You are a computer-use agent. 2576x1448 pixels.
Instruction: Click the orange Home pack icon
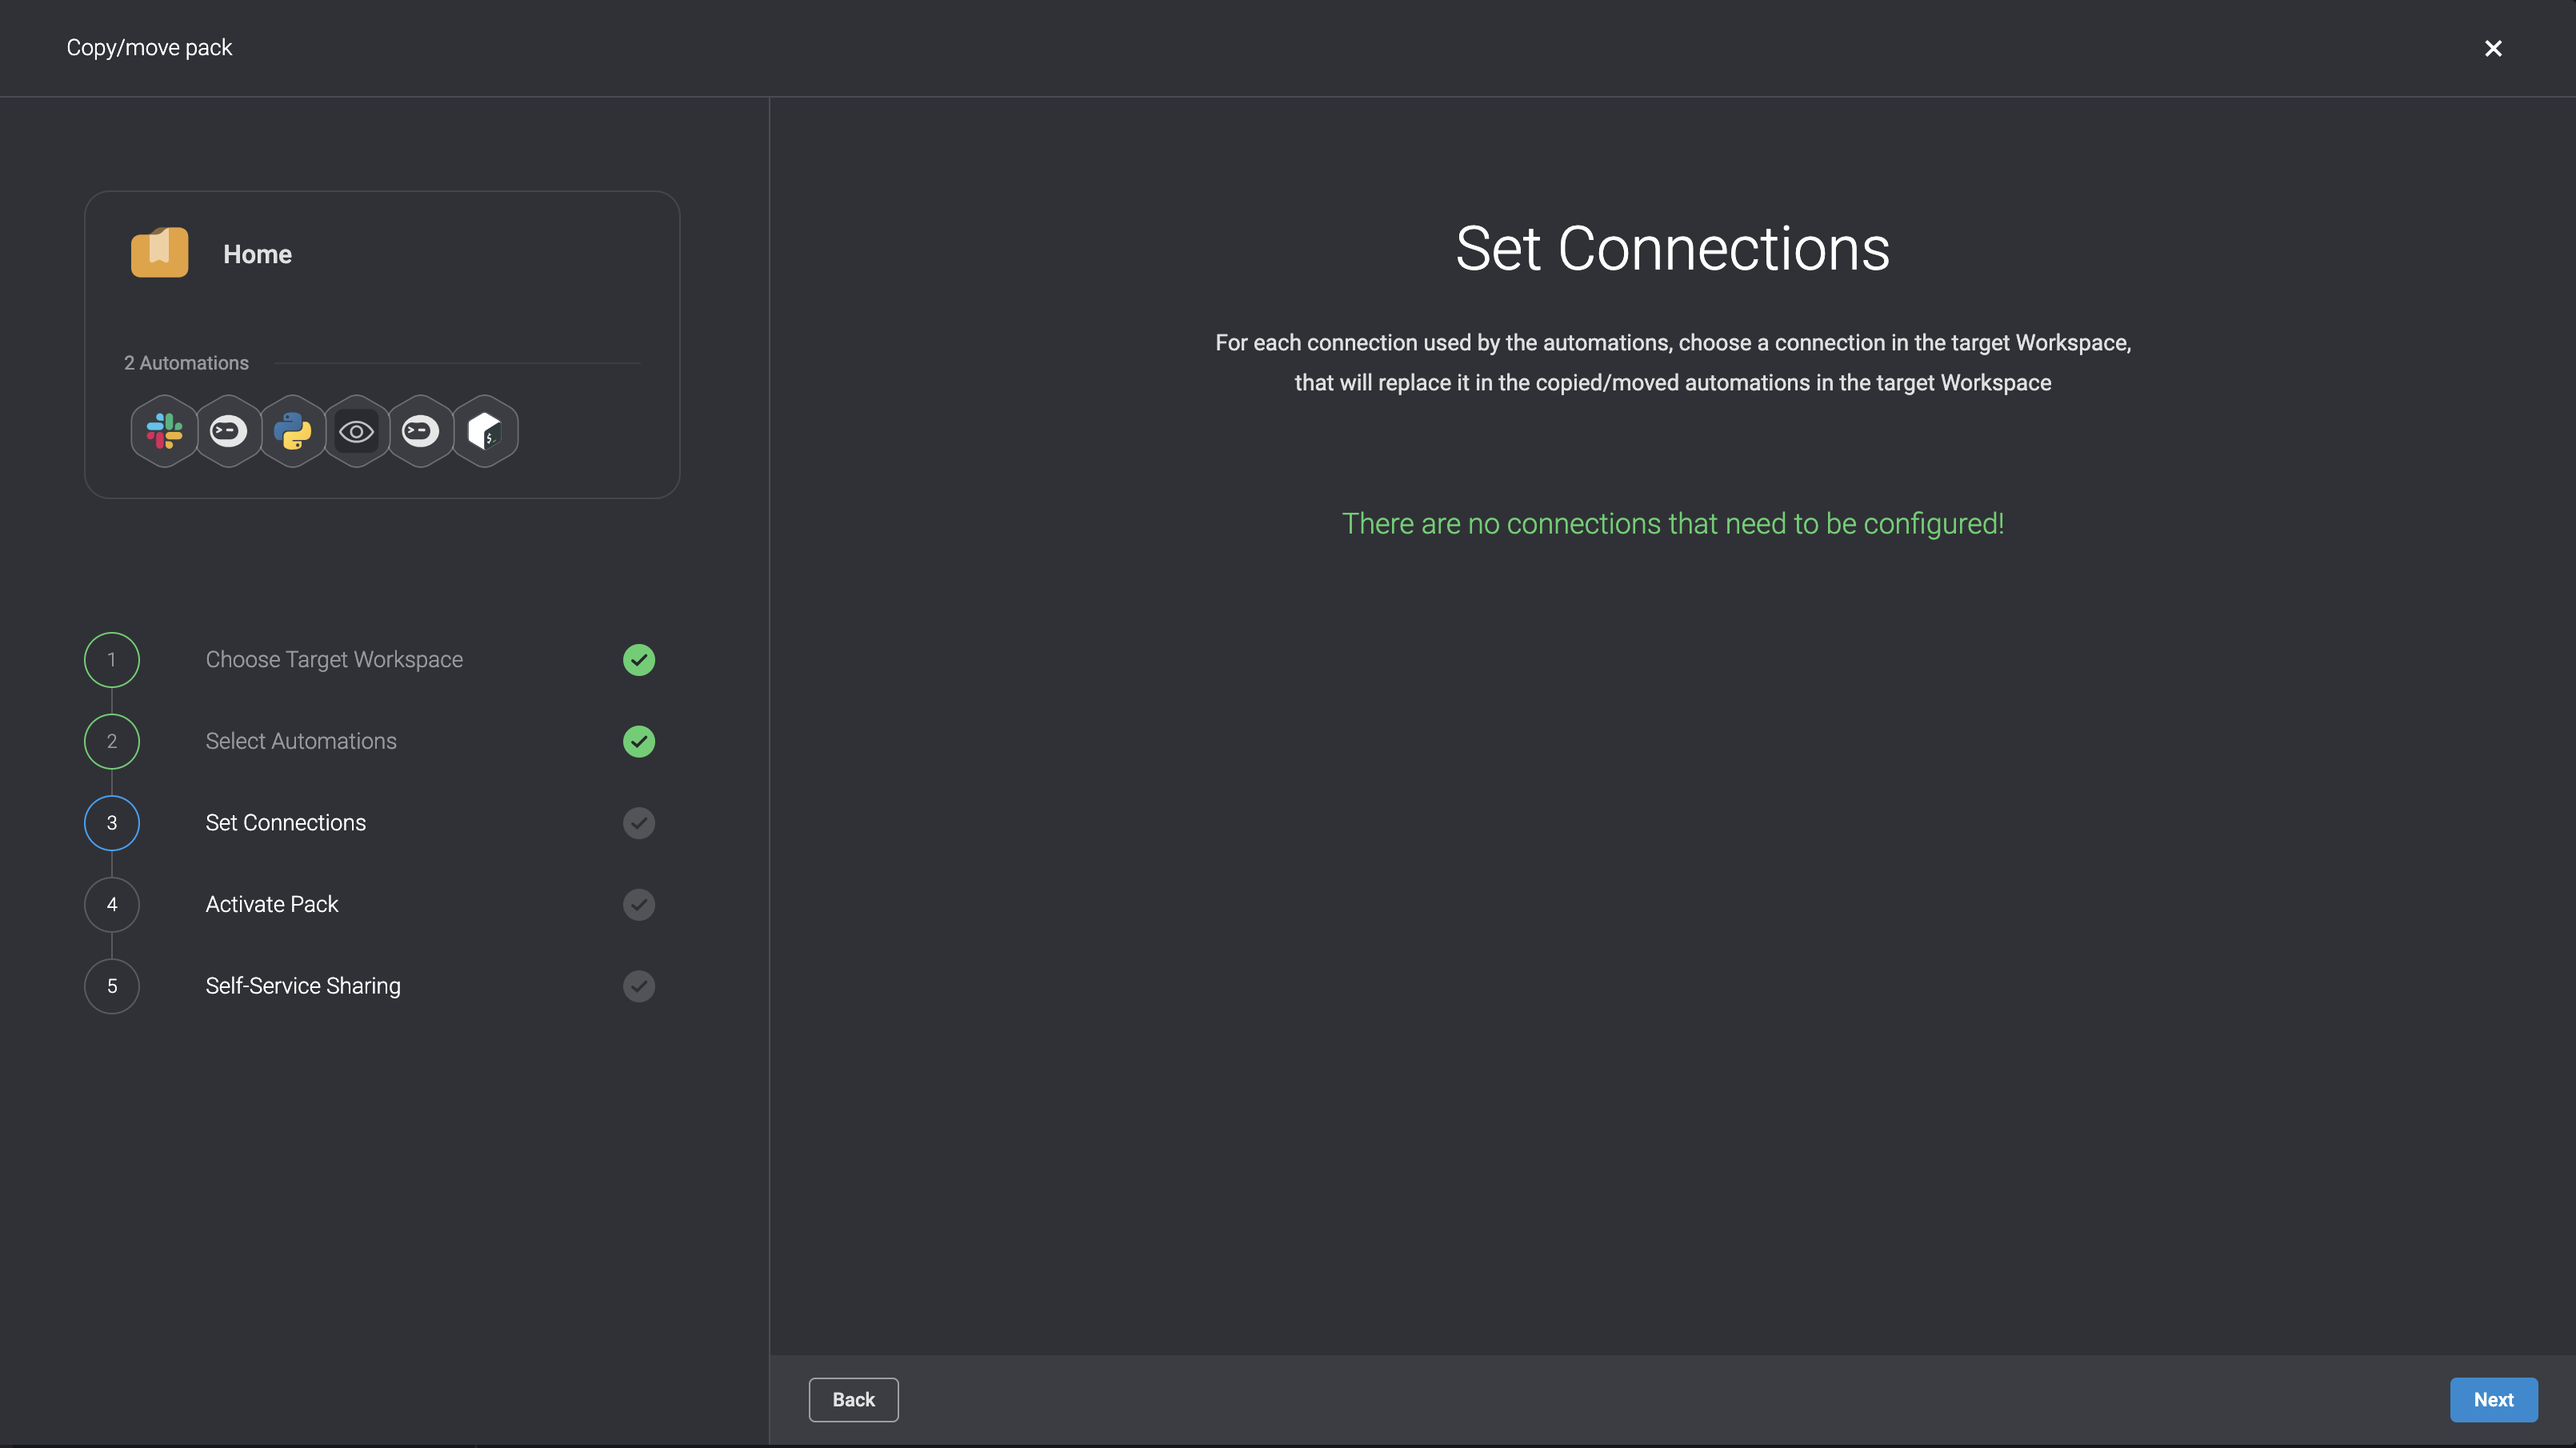tap(159, 253)
